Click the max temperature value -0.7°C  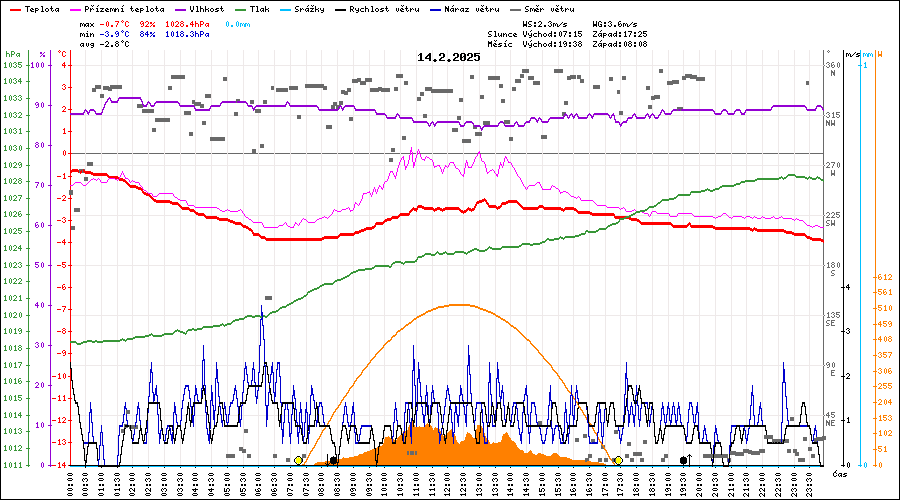(118, 23)
